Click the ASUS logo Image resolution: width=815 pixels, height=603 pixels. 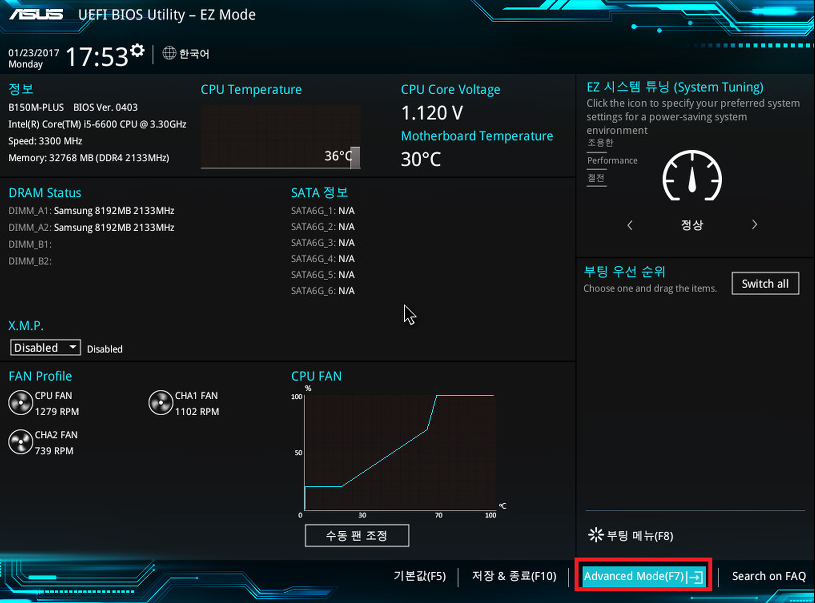[x=36, y=14]
